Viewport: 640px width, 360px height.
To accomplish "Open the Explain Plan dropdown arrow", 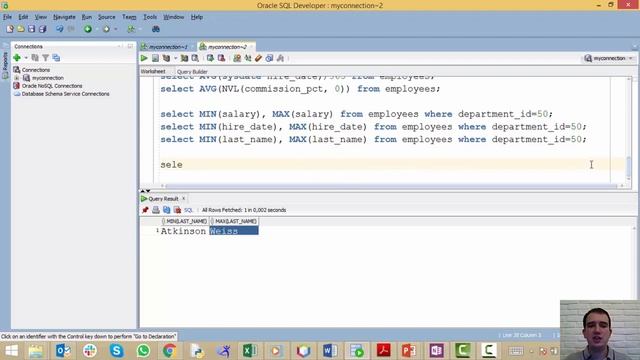I will pyautogui.click(x=176, y=58).
